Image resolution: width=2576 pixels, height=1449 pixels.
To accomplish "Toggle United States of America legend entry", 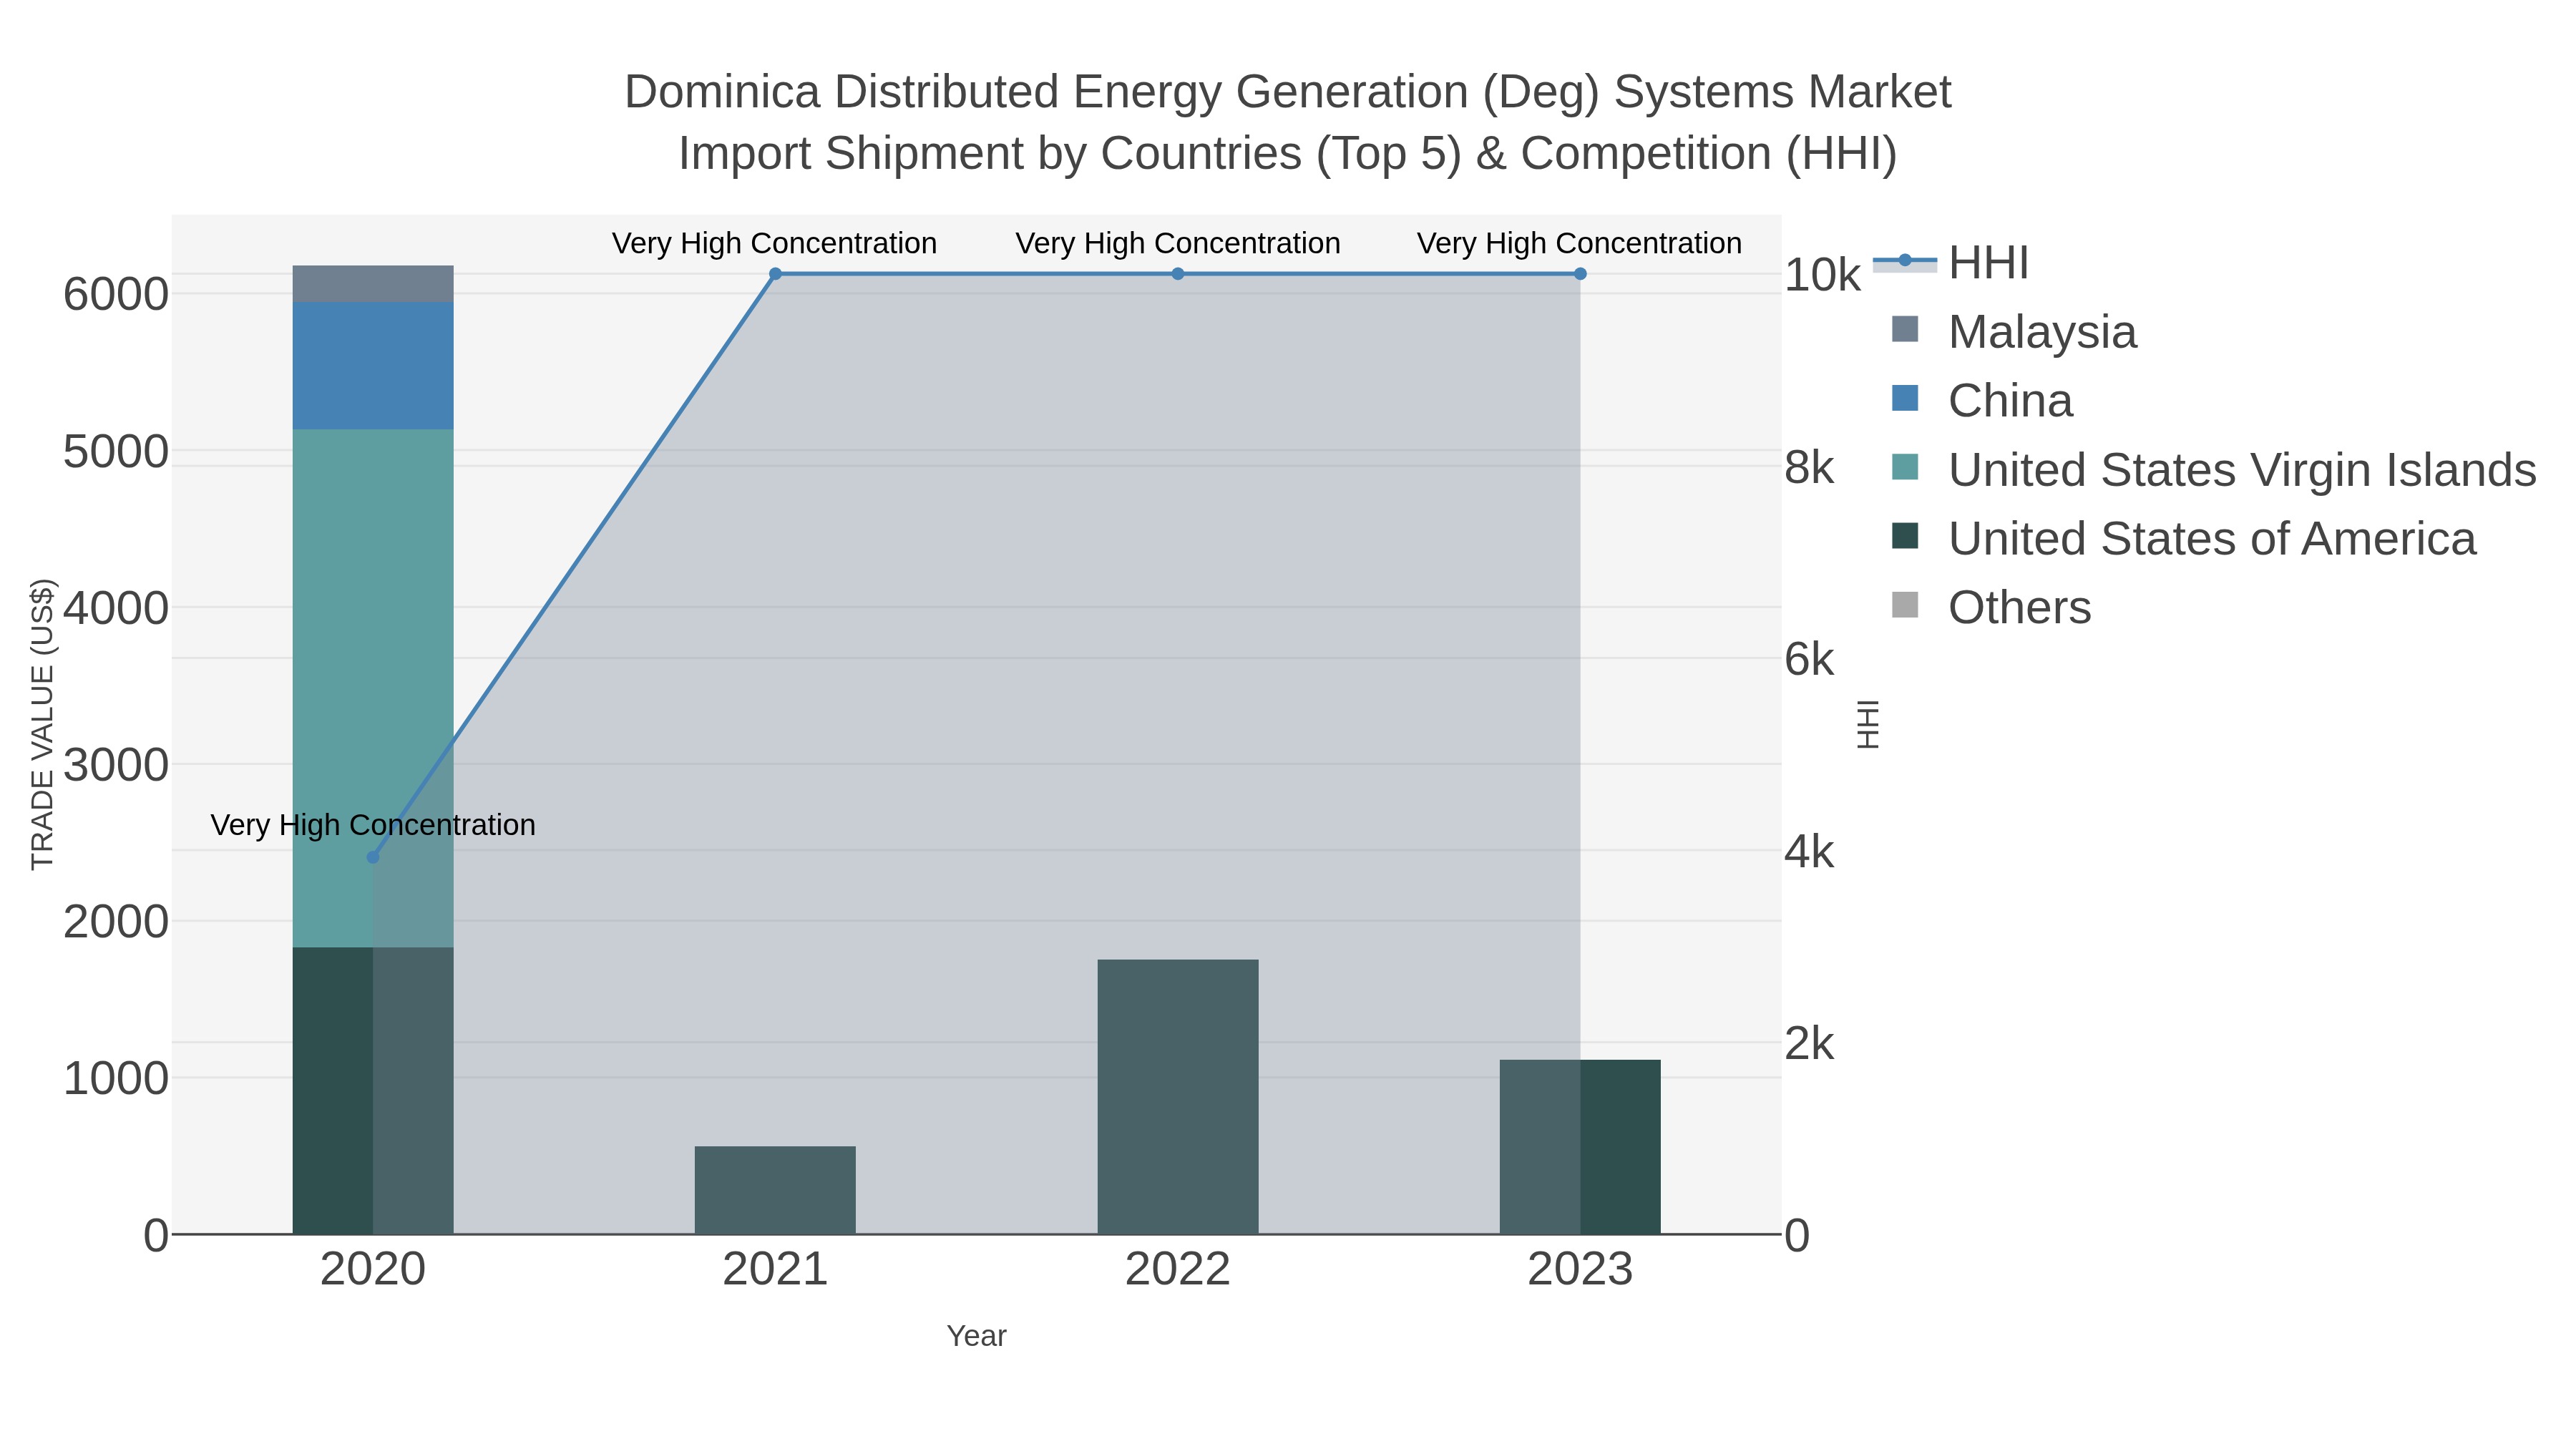I will [x=2184, y=539].
